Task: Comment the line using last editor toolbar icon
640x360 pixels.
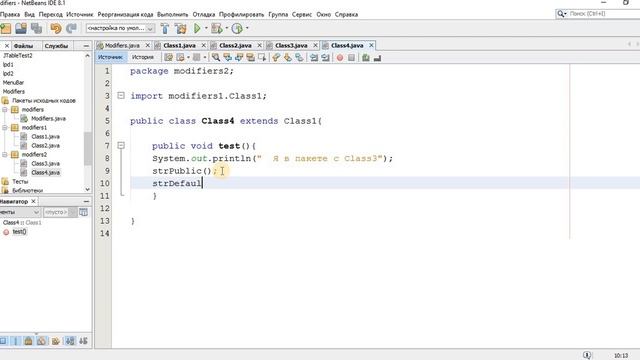Action: click(x=377, y=58)
